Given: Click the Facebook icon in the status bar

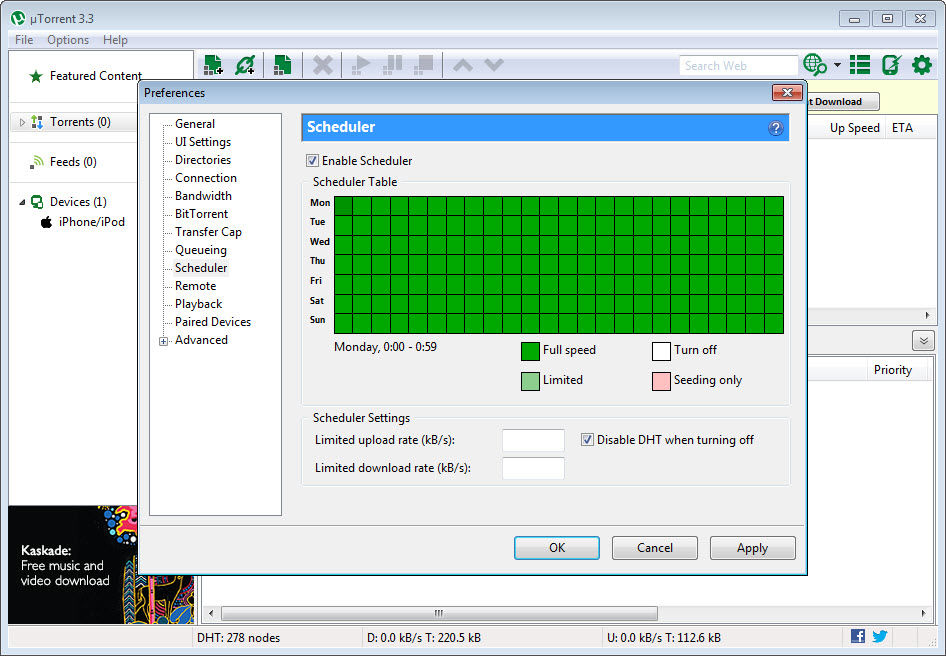Looking at the screenshot, I should 858,637.
